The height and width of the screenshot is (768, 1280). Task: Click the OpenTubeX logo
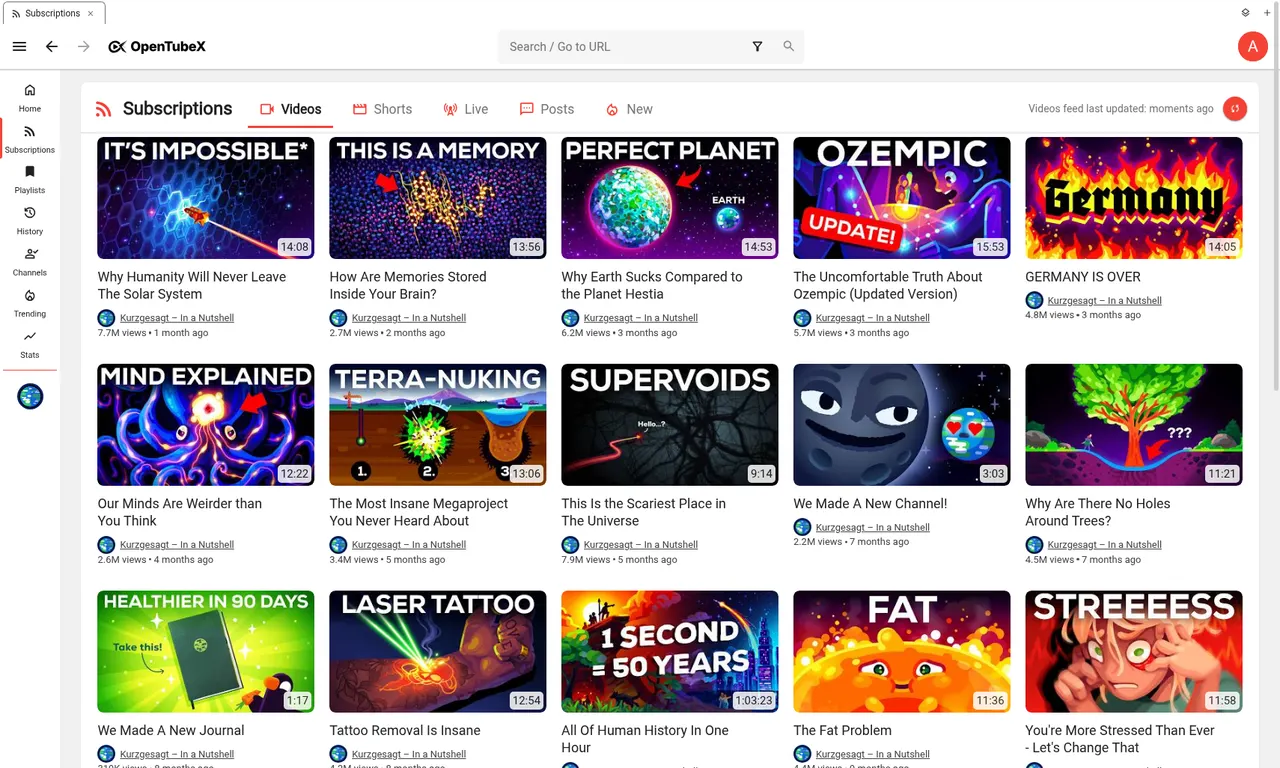157,46
